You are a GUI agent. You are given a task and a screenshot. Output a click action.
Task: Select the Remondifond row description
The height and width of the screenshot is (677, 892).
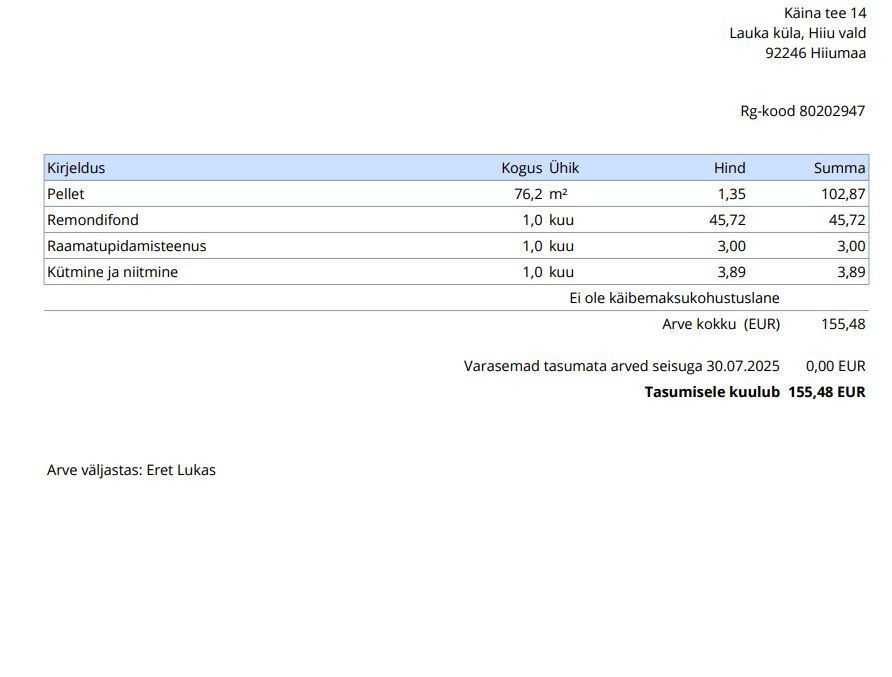93,220
